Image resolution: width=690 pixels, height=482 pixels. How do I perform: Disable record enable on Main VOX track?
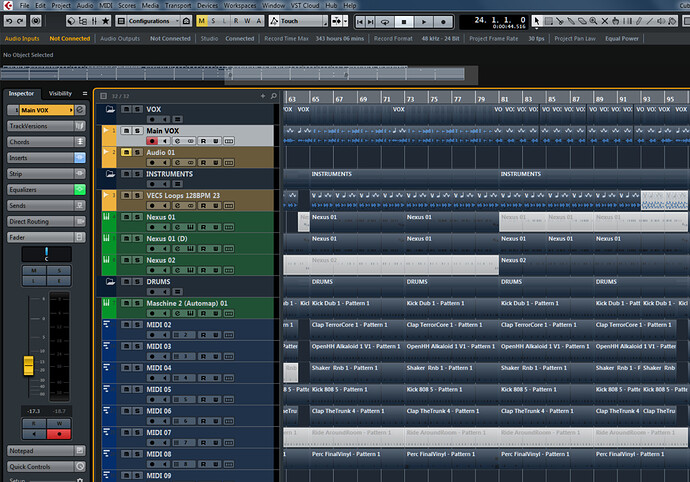pos(152,141)
